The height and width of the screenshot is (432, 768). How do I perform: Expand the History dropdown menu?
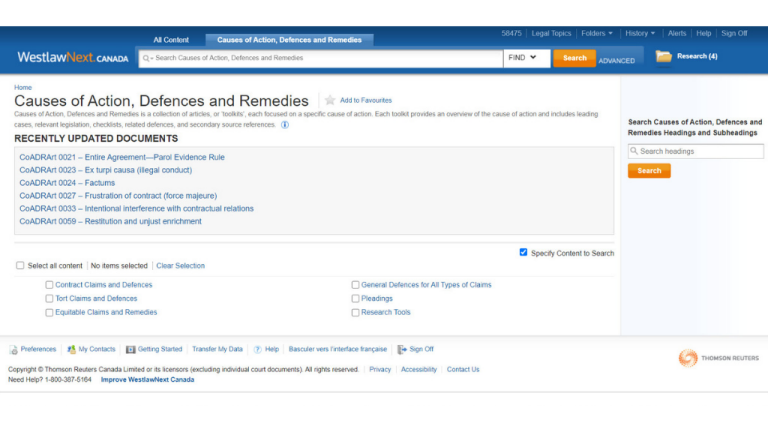[x=640, y=33]
